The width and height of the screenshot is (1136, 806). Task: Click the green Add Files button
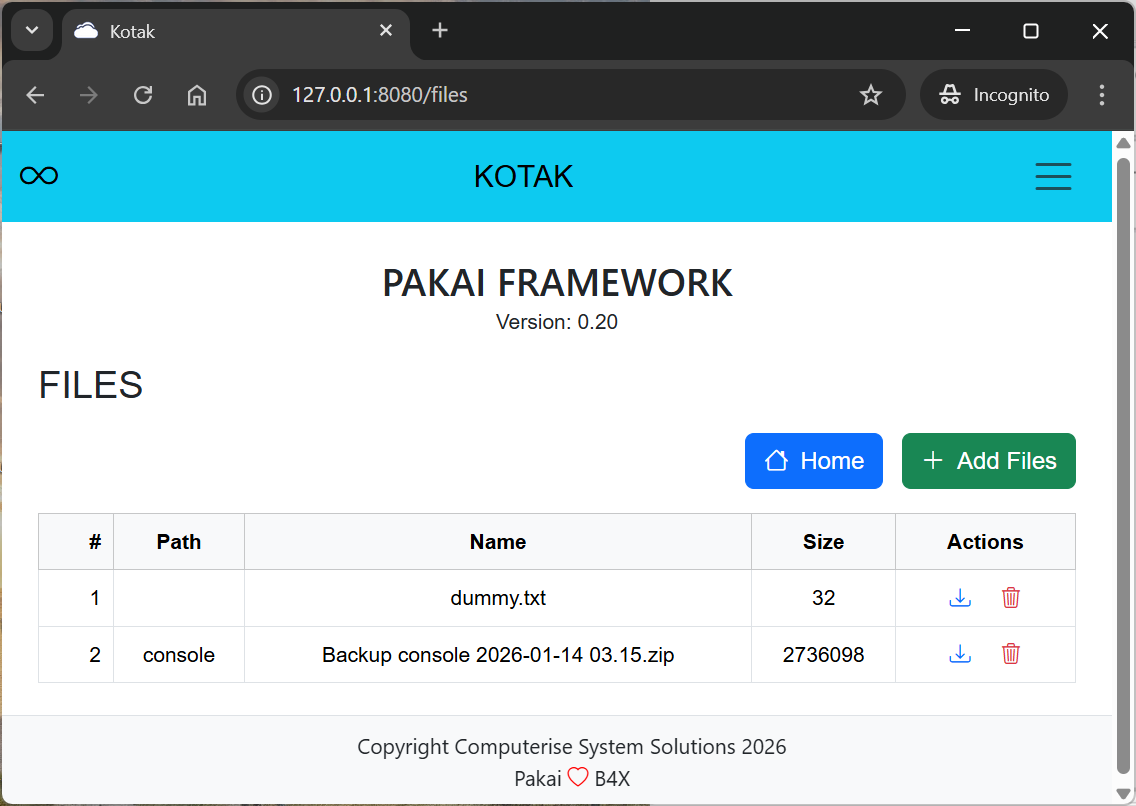(x=988, y=461)
